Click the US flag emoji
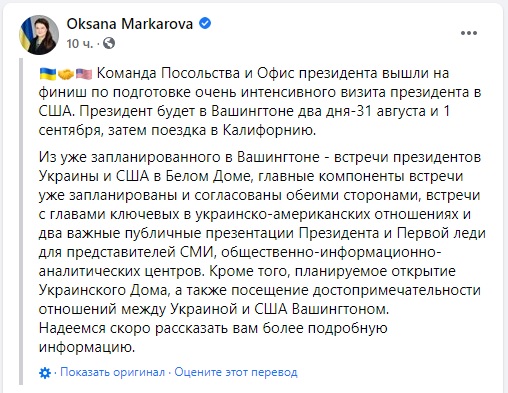Image resolution: width=508 pixels, height=393 pixels. coord(84,74)
